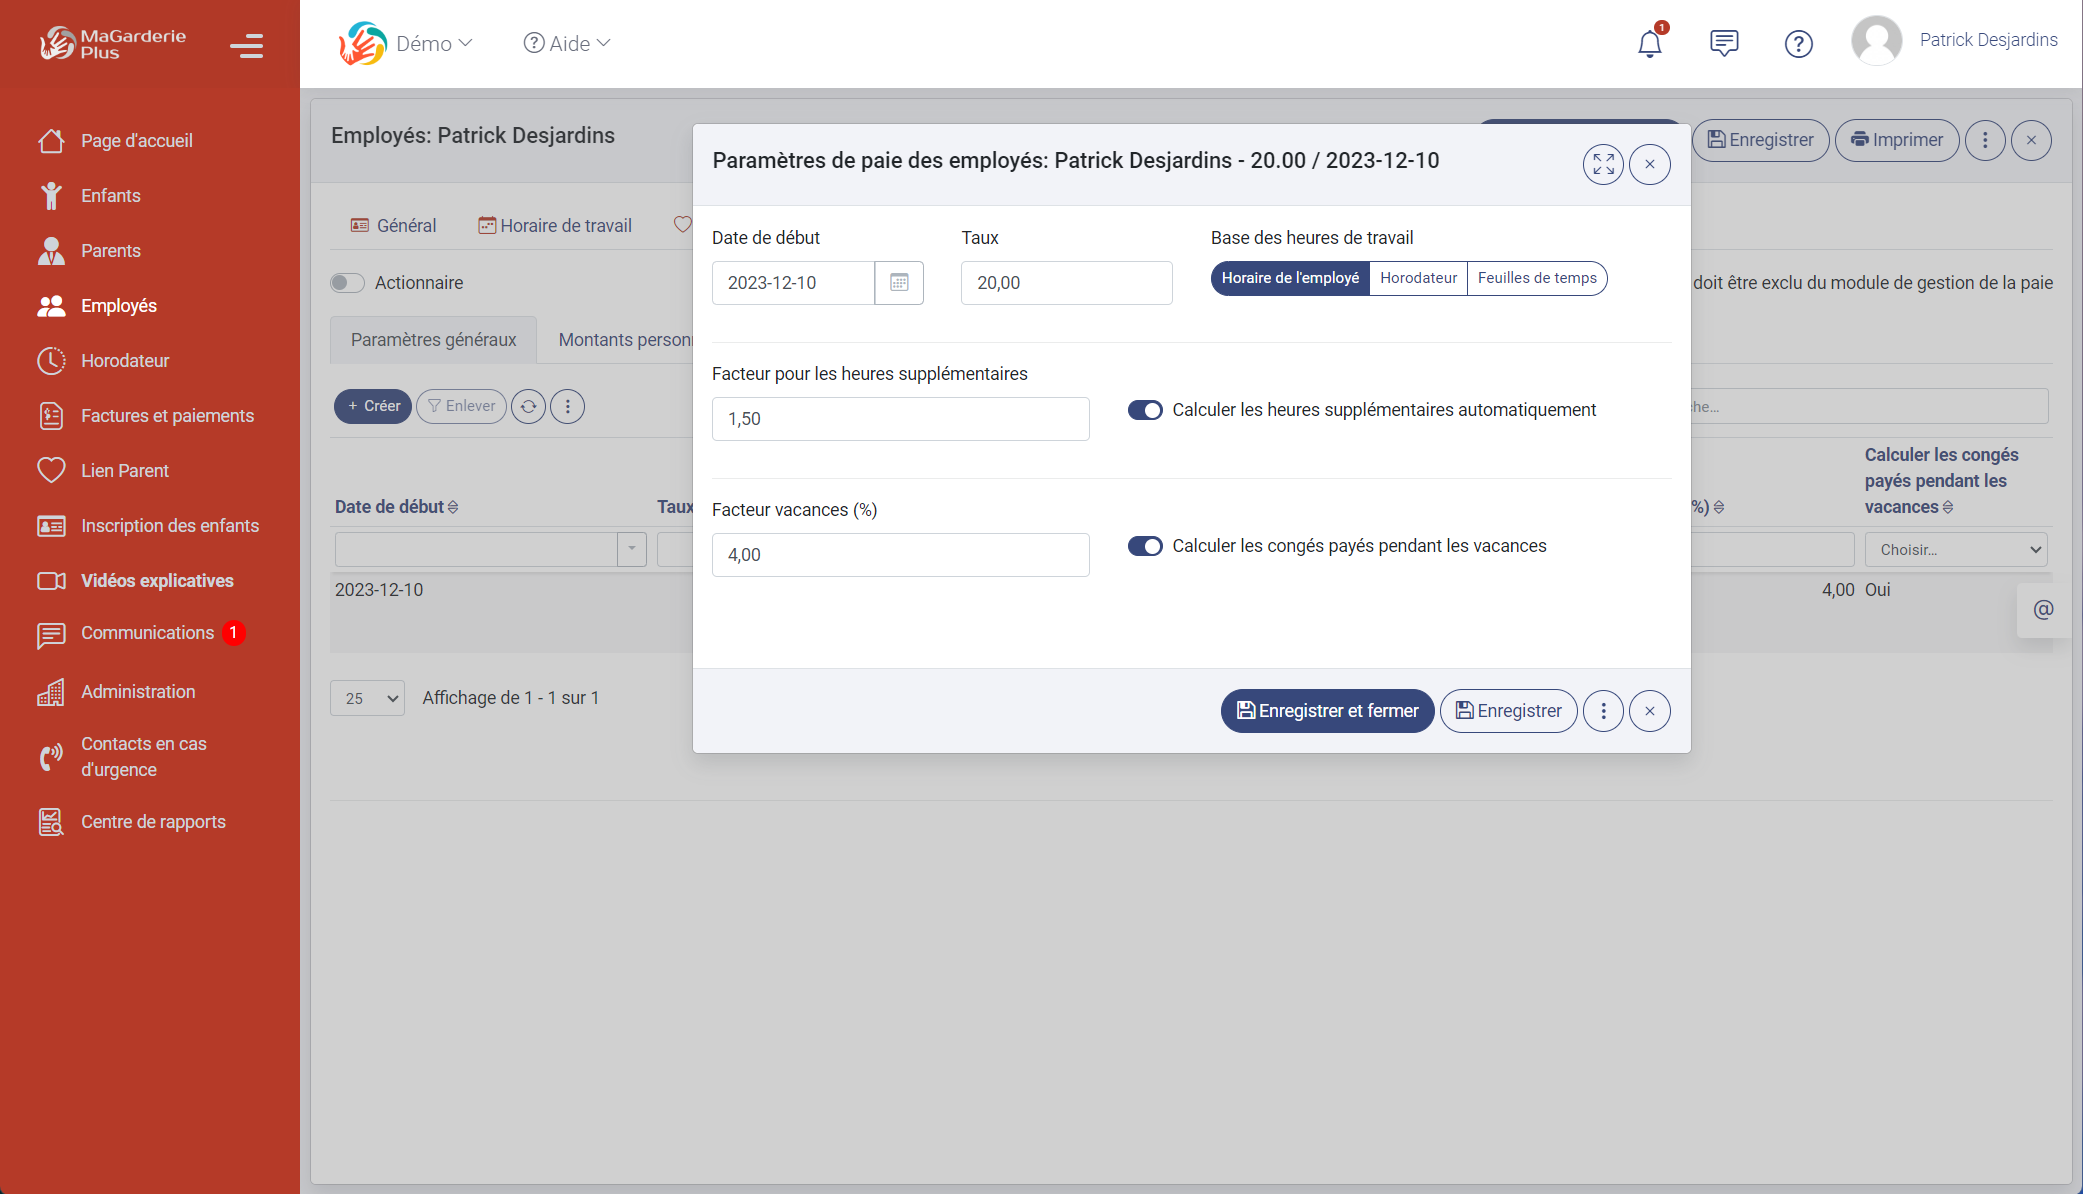This screenshot has width=2083, height=1194.
Task: Click the refresh icon beside the Enlever button
Action: pos(528,406)
